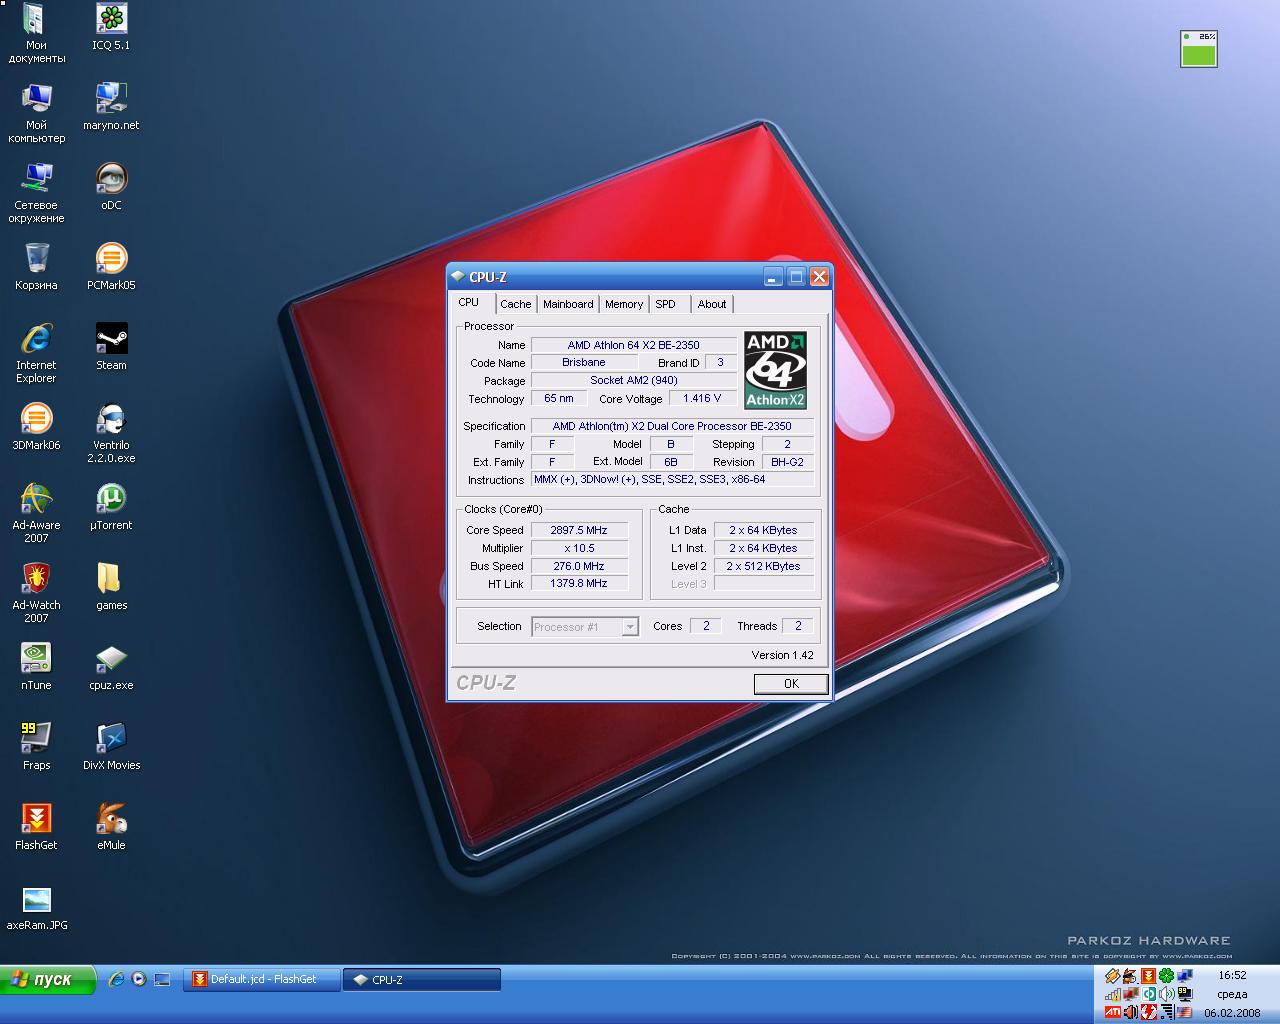Click the Technology value 65 nm
Image resolution: width=1280 pixels, height=1024 pixels.
(559, 398)
